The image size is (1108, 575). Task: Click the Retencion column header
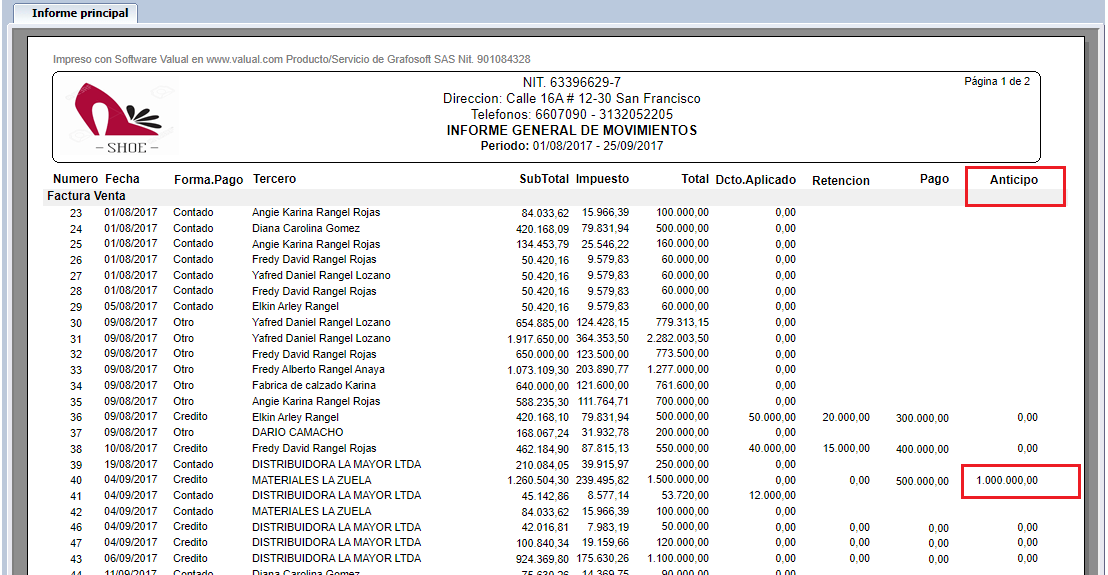(841, 181)
